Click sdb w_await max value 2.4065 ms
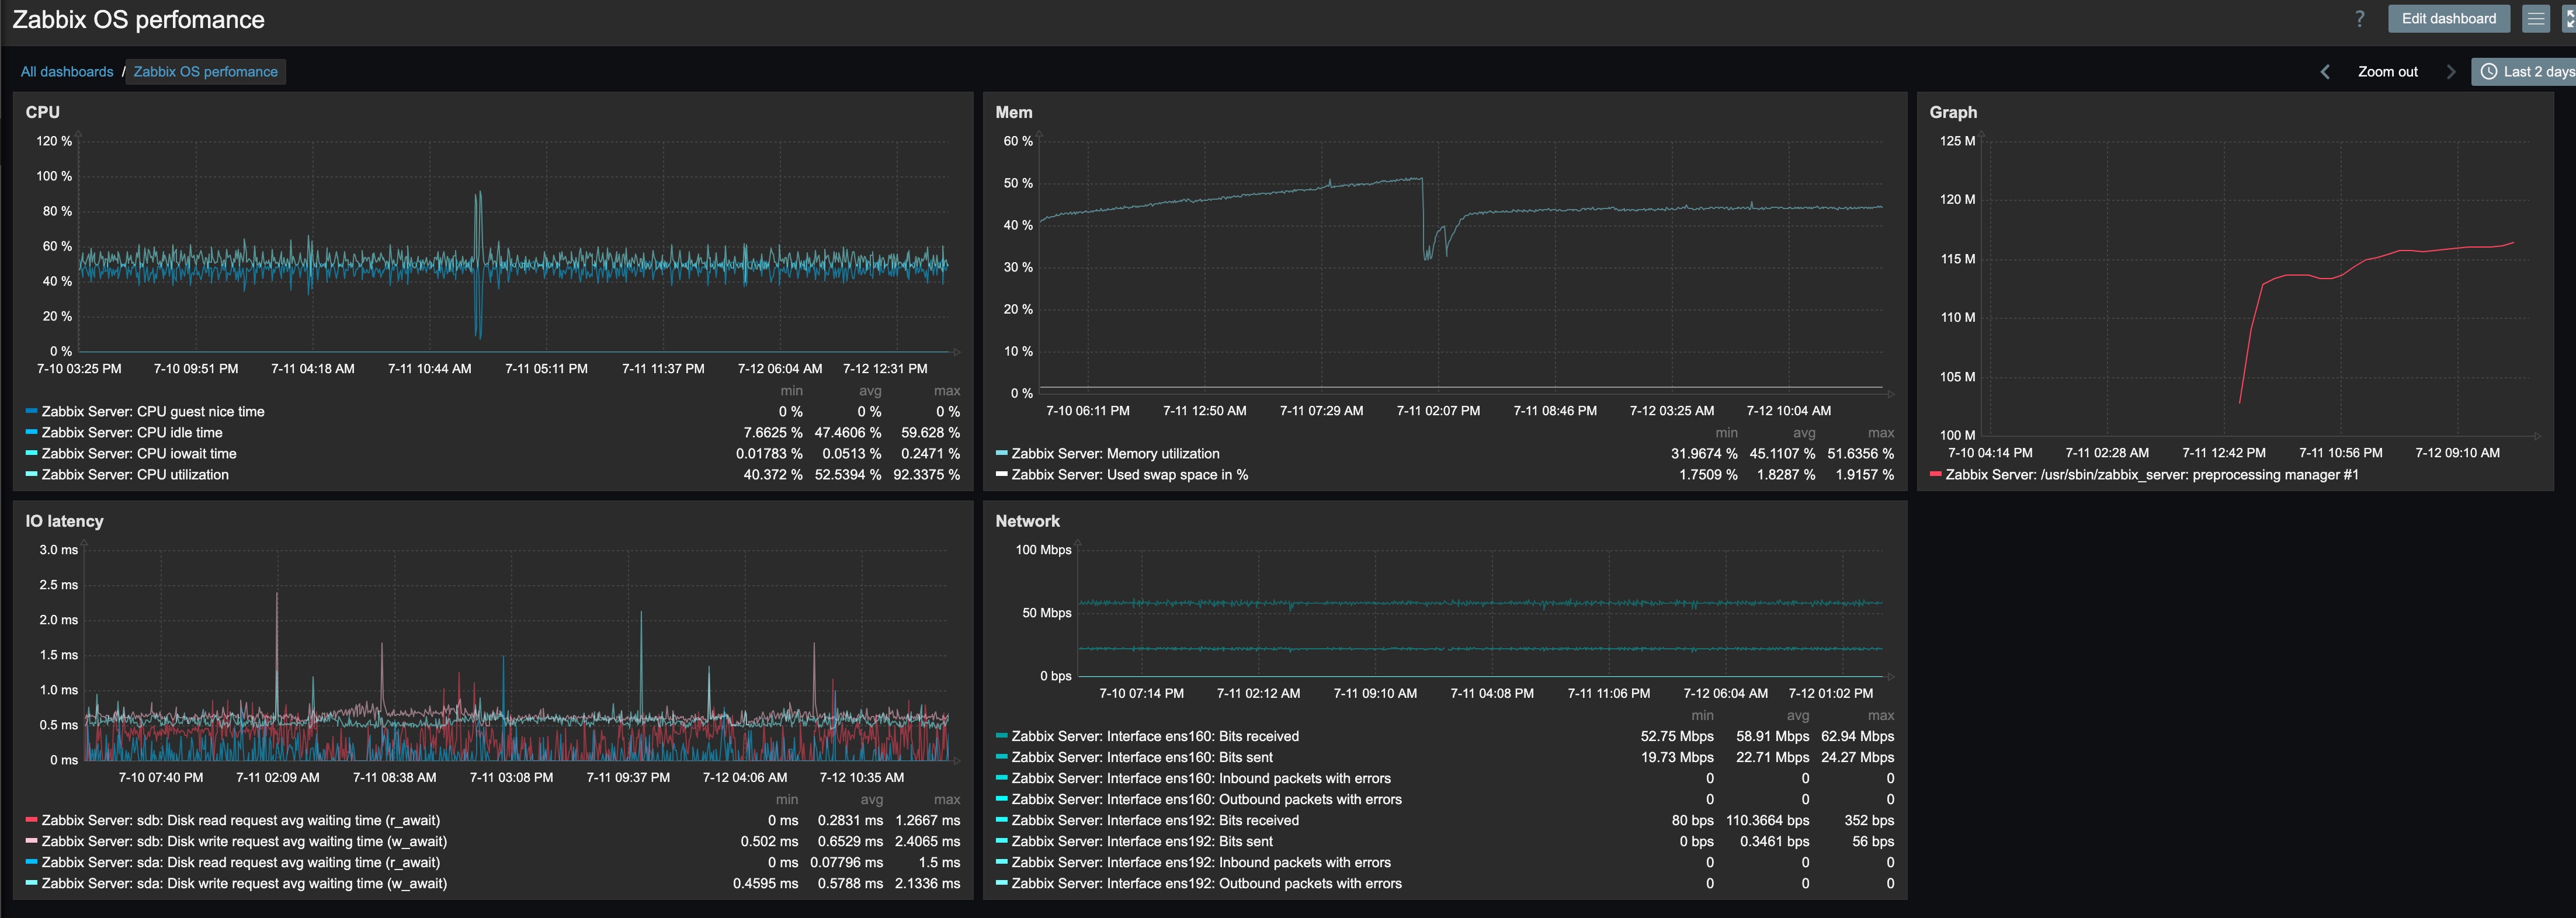 point(927,841)
